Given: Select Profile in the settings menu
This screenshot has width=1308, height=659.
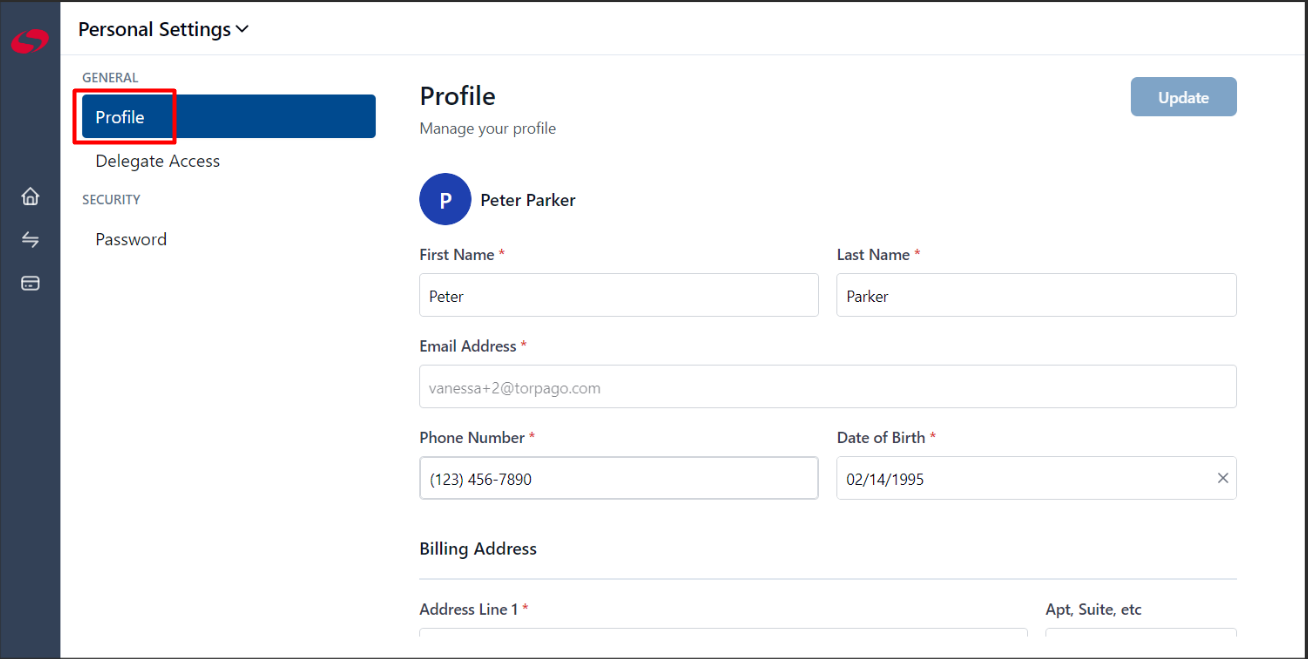Looking at the screenshot, I should (229, 116).
